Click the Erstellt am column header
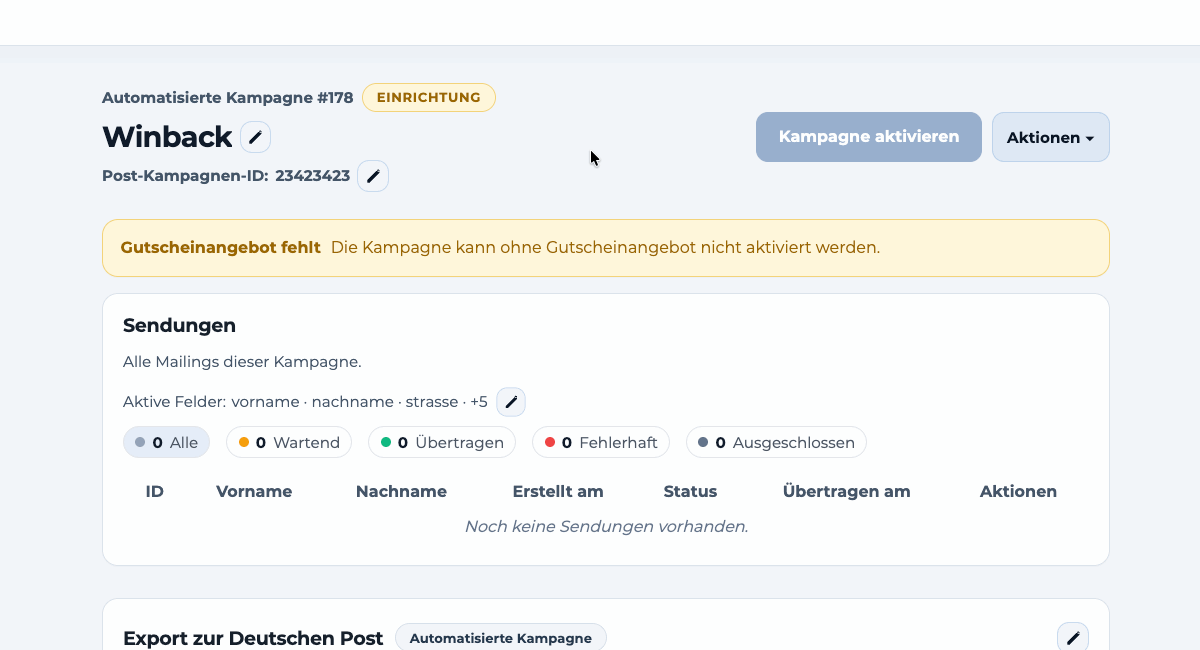Image resolution: width=1200 pixels, height=650 pixels. tap(558, 491)
